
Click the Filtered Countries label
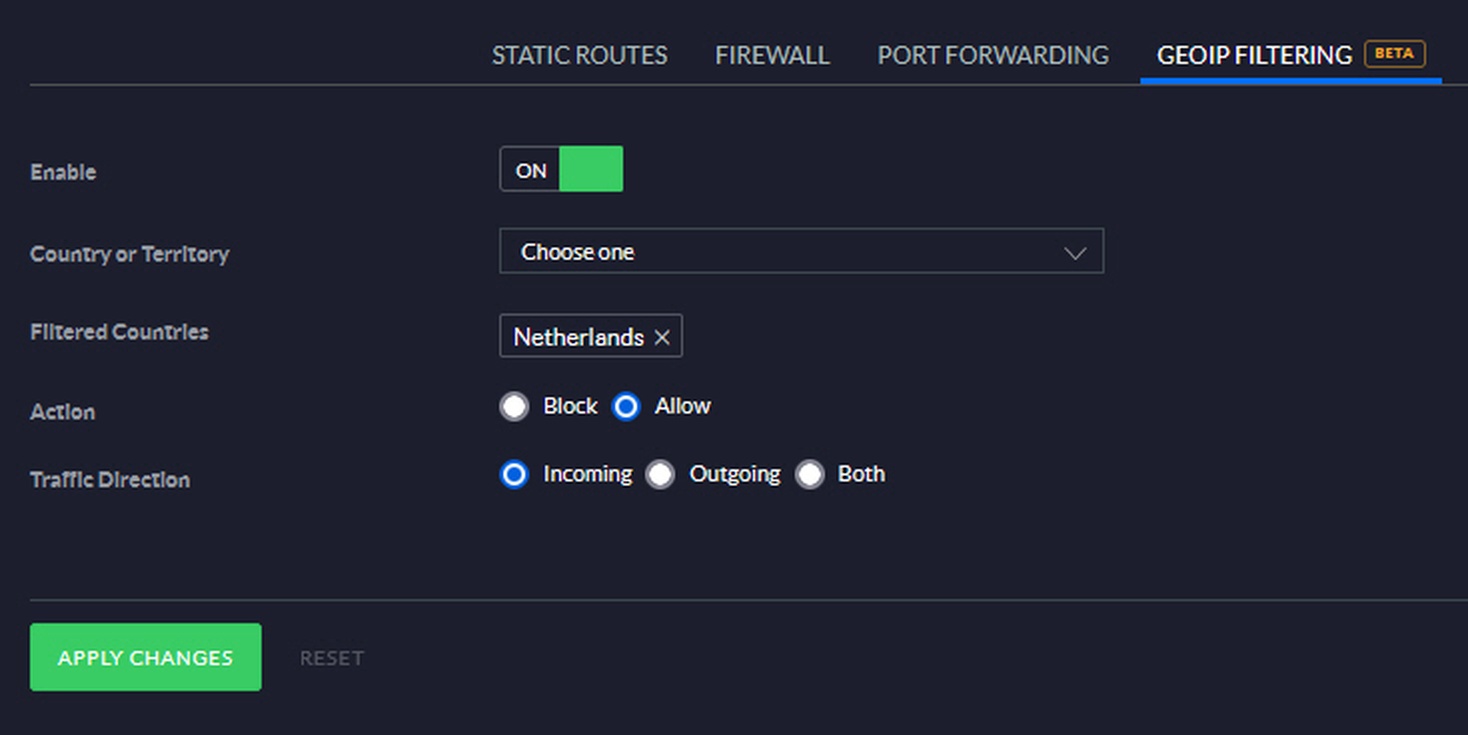point(119,332)
